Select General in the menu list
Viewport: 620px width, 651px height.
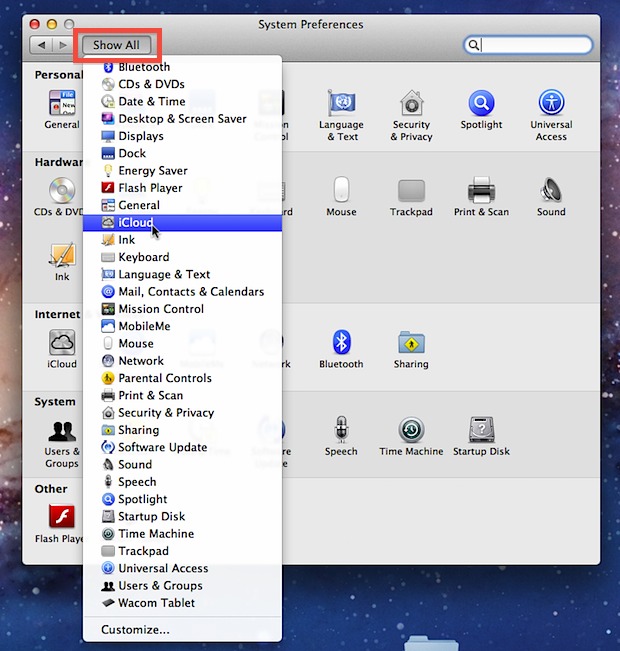point(183,205)
